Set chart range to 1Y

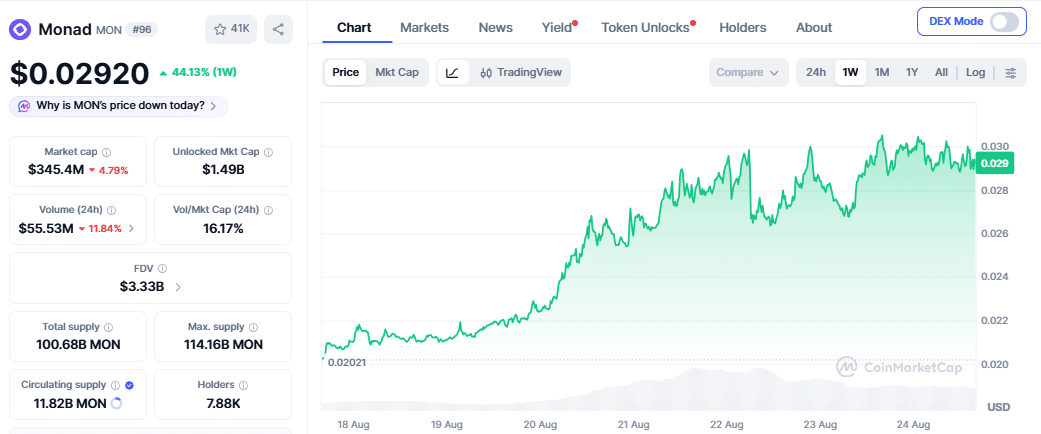pyautogui.click(x=912, y=72)
